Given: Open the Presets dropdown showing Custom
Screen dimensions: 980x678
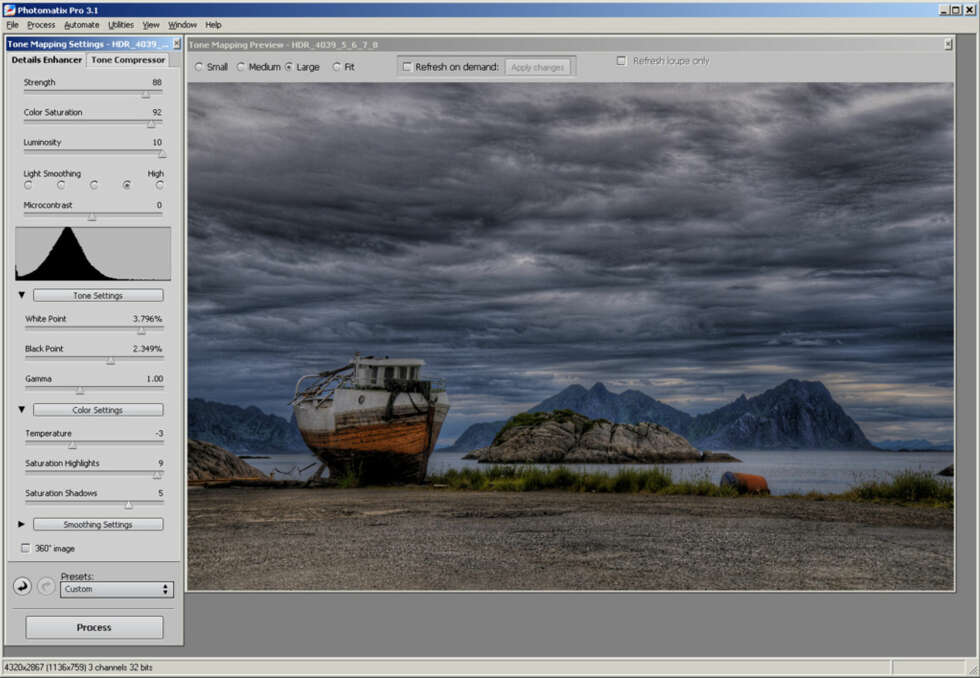Looking at the screenshot, I should coord(117,589).
